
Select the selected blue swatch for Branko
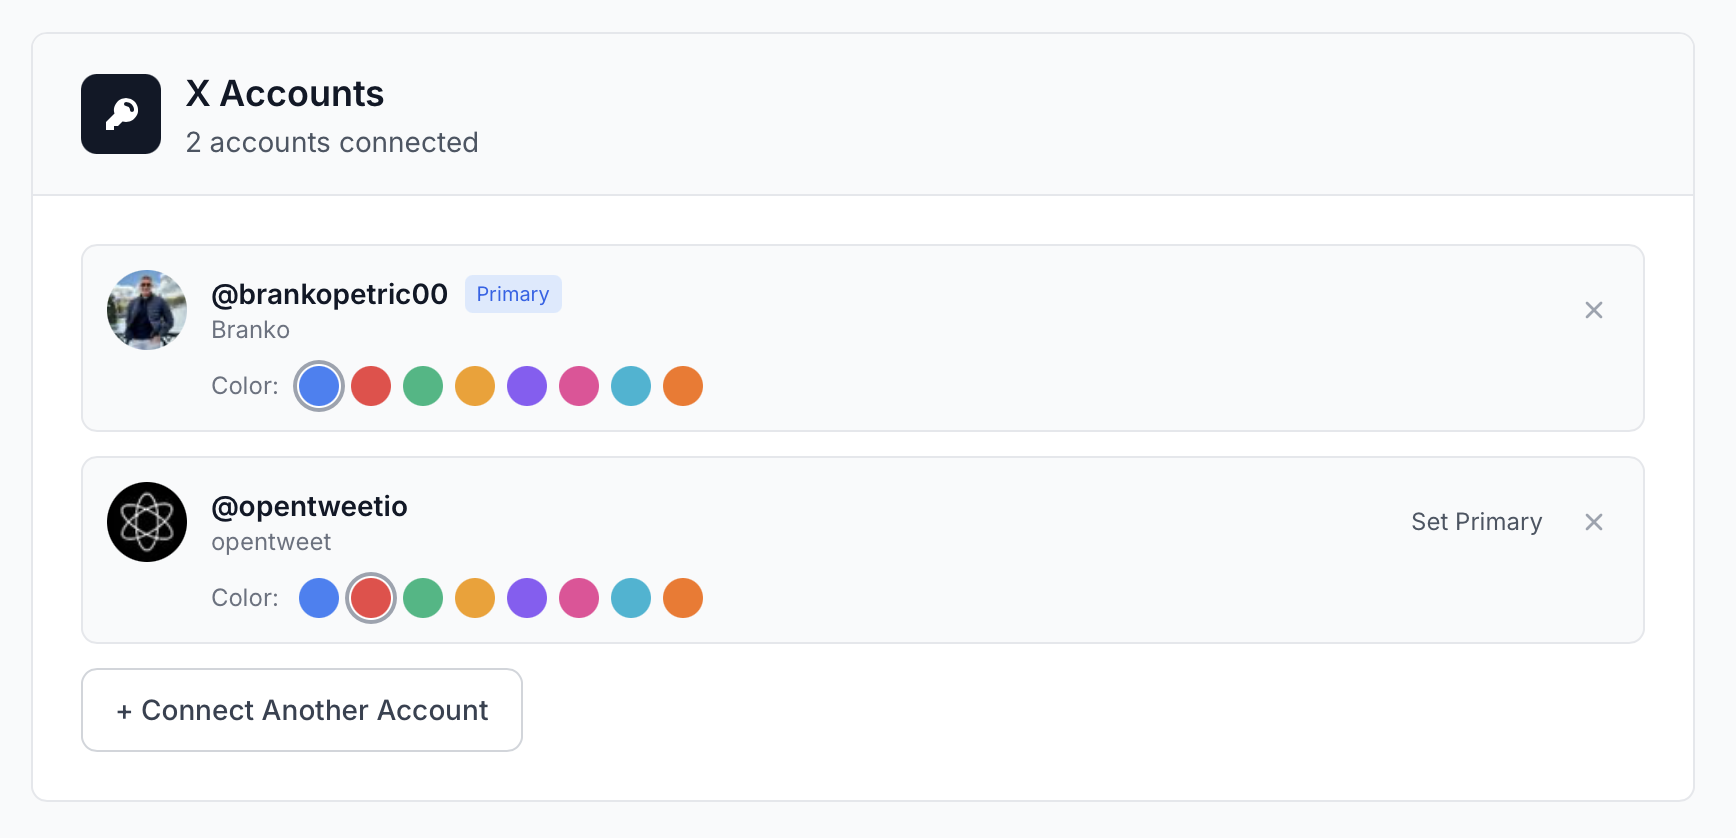[x=319, y=386]
